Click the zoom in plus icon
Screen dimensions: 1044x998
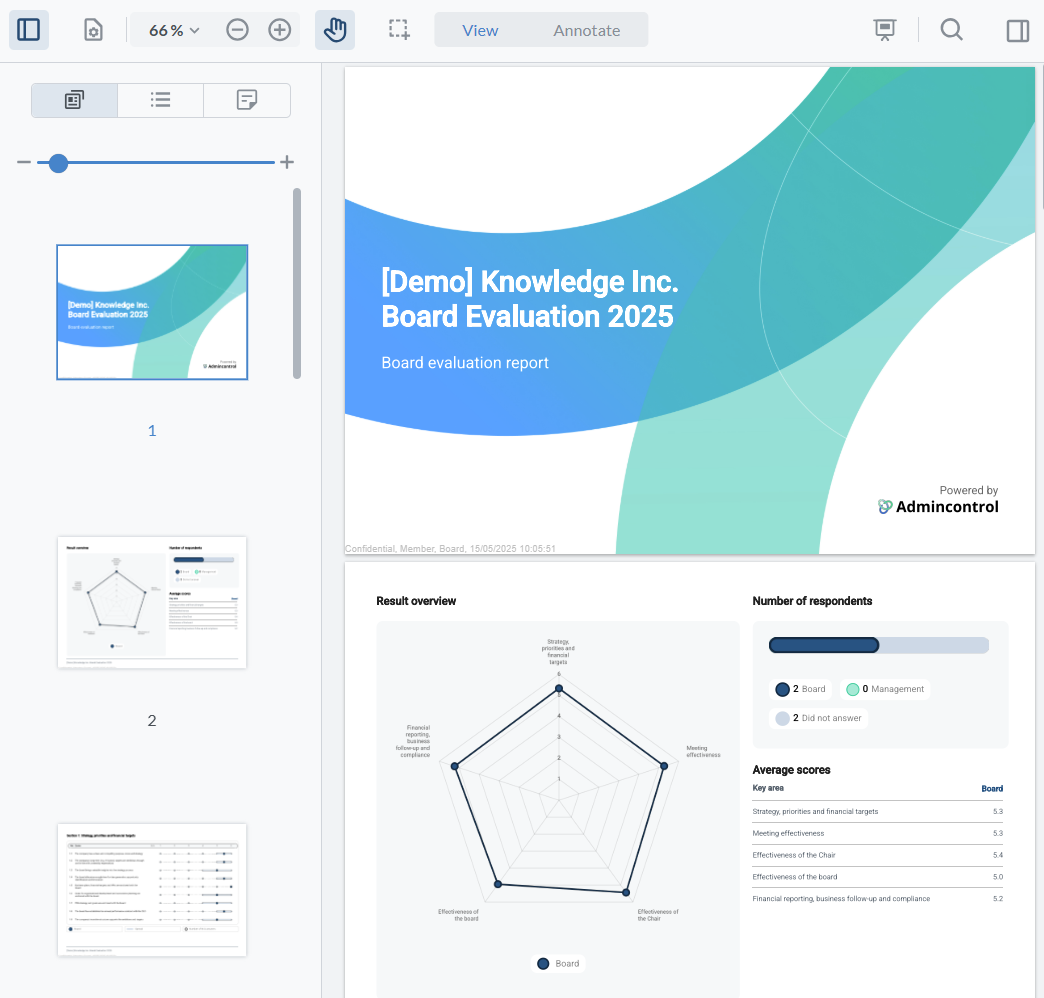pos(280,30)
